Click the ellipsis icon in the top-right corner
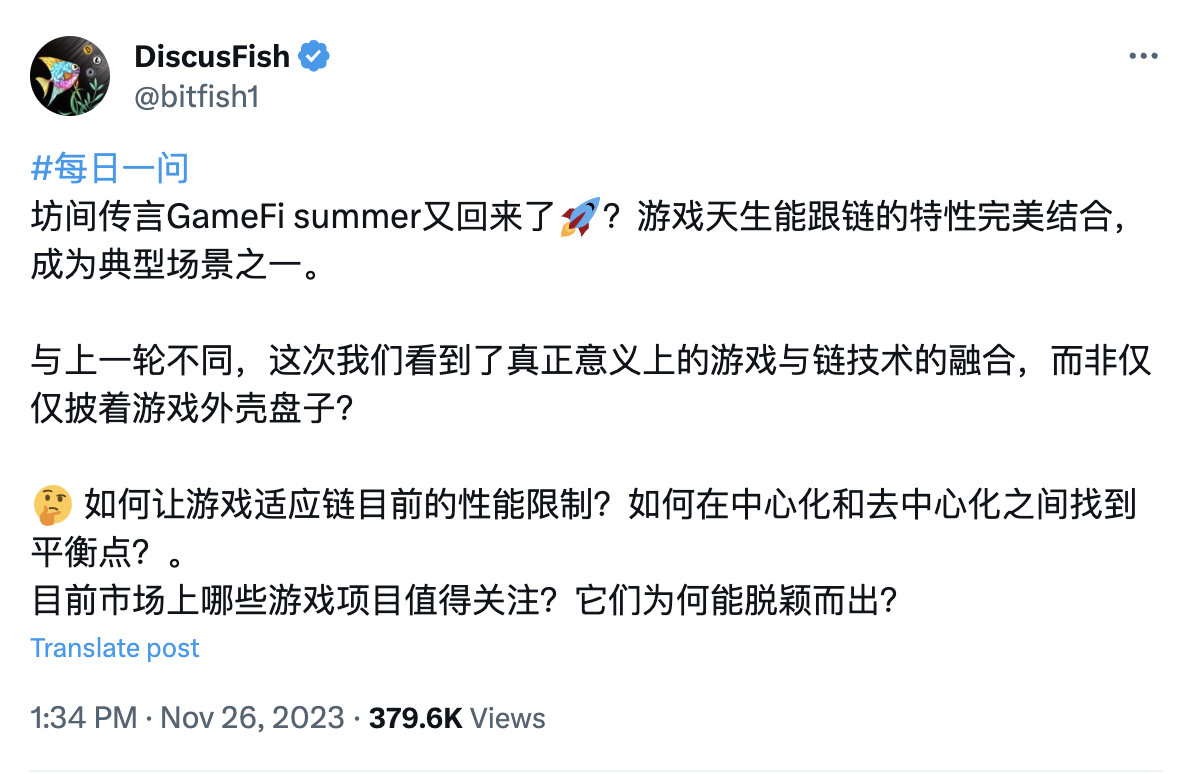 [x=1143, y=57]
